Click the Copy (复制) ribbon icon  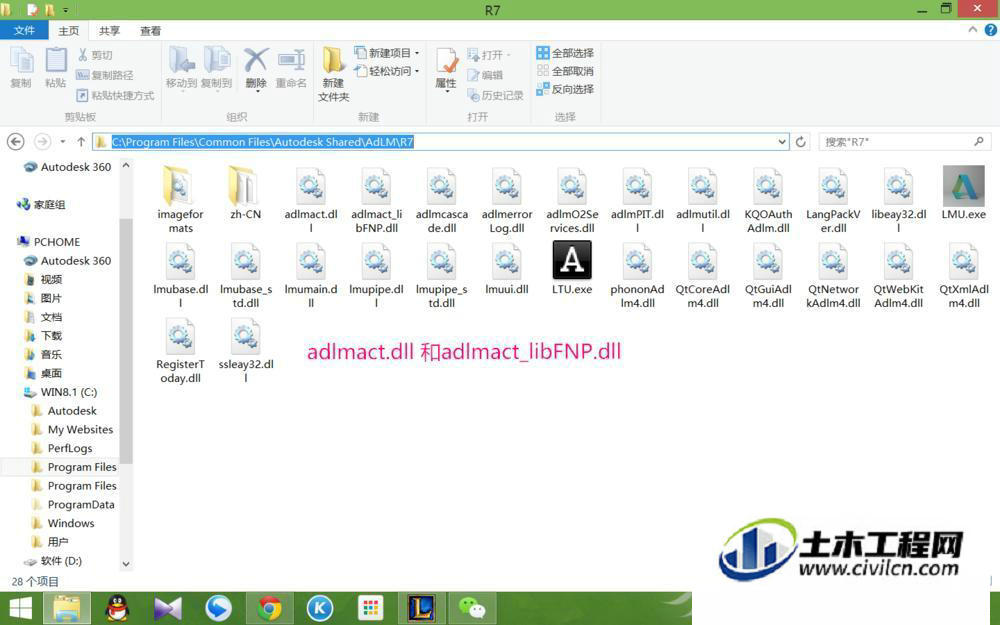point(21,68)
